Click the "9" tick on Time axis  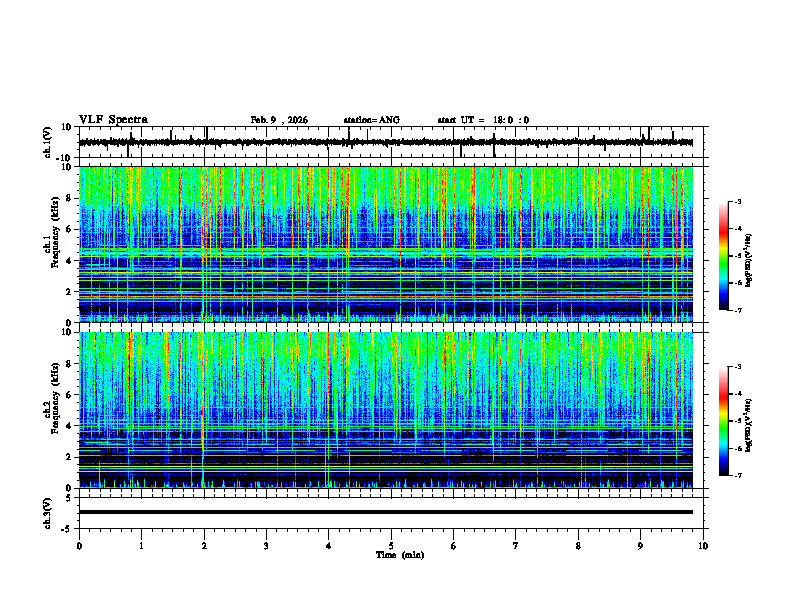tap(640, 546)
